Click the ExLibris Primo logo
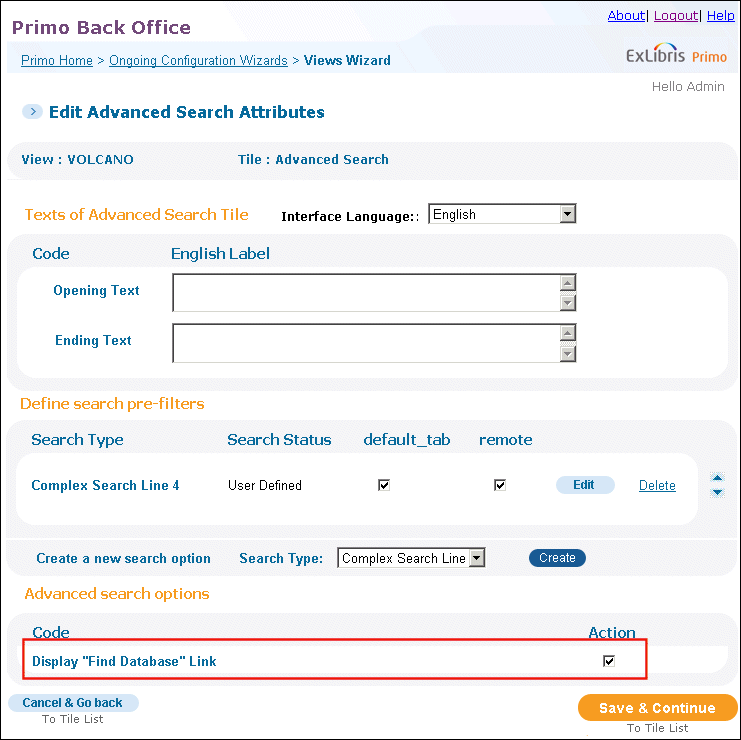This screenshot has height=740, width=741. coord(676,54)
